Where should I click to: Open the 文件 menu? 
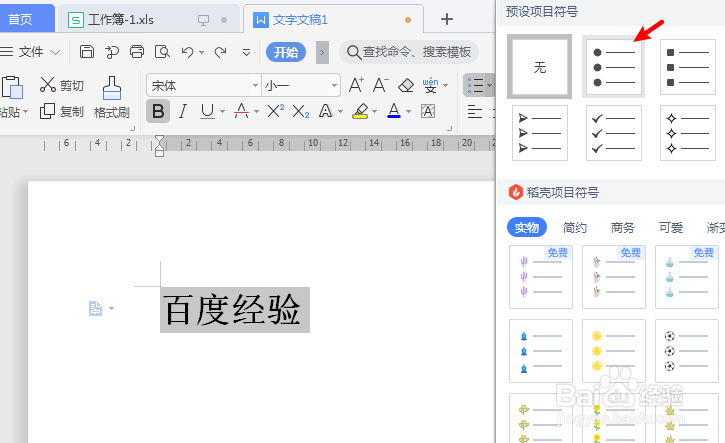pyautogui.click(x=30, y=52)
